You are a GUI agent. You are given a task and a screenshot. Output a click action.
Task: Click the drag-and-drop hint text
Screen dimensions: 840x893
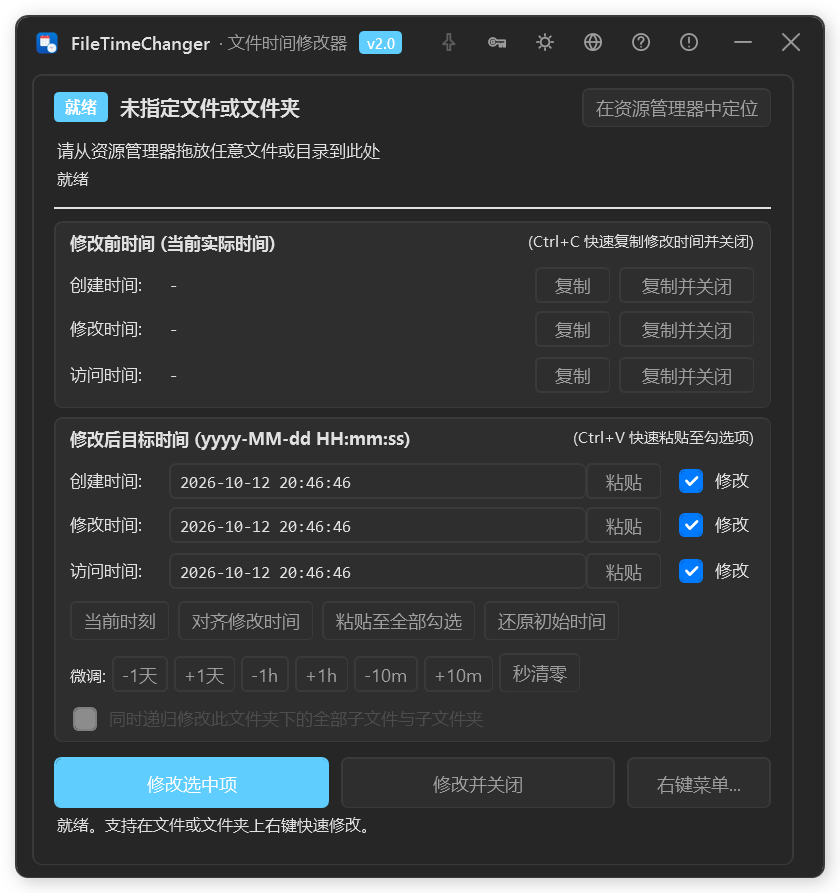(218, 151)
